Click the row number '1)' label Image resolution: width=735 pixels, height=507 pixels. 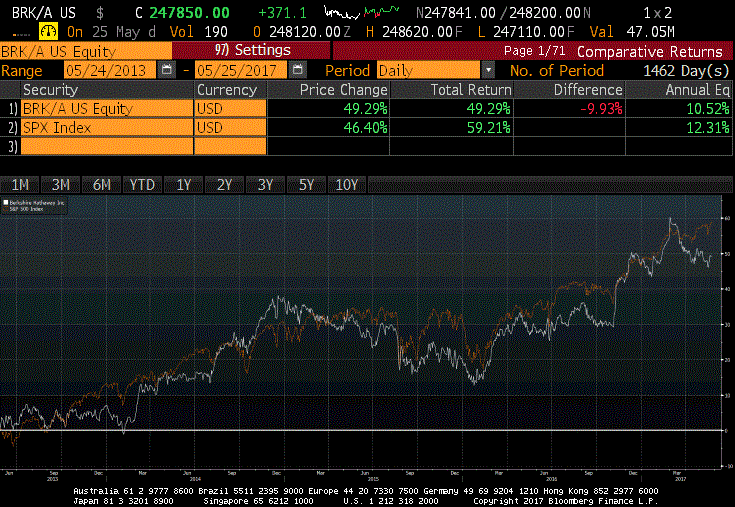pos(12,109)
